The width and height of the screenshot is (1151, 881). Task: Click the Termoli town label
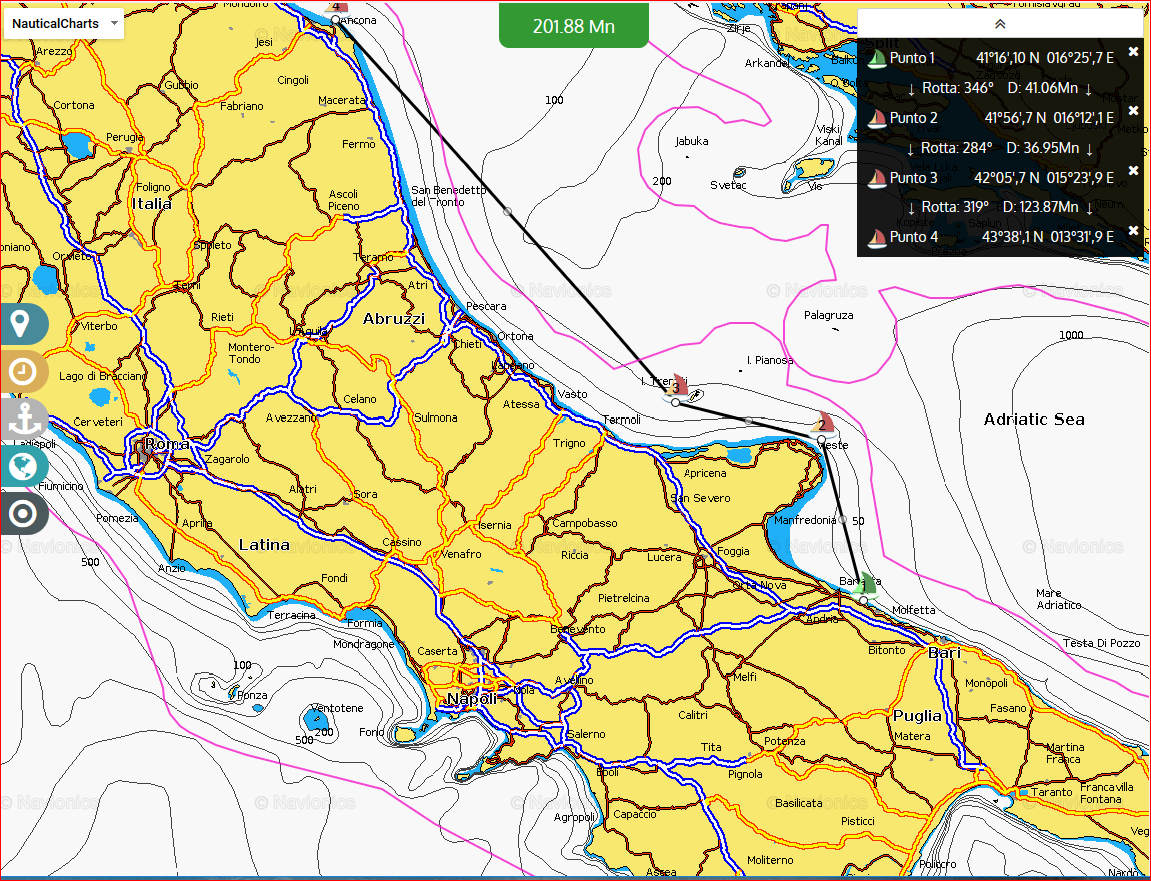pos(621,420)
